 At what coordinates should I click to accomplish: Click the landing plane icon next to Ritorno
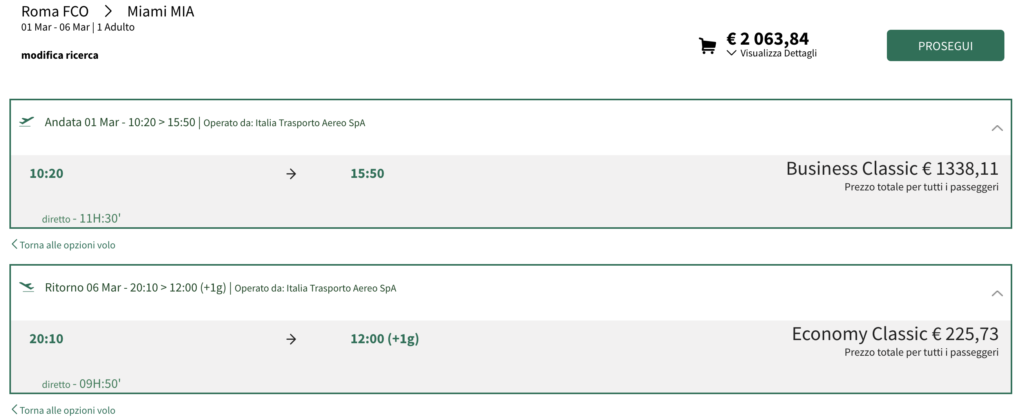pyautogui.click(x=26, y=287)
